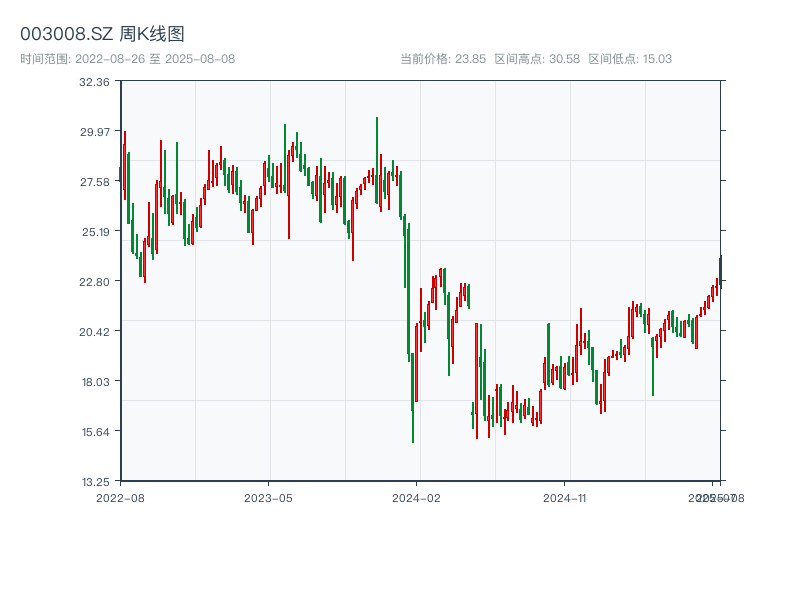Select the 时间范围 date range text
The image size is (800, 600).
pyautogui.click(x=127, y=59)
